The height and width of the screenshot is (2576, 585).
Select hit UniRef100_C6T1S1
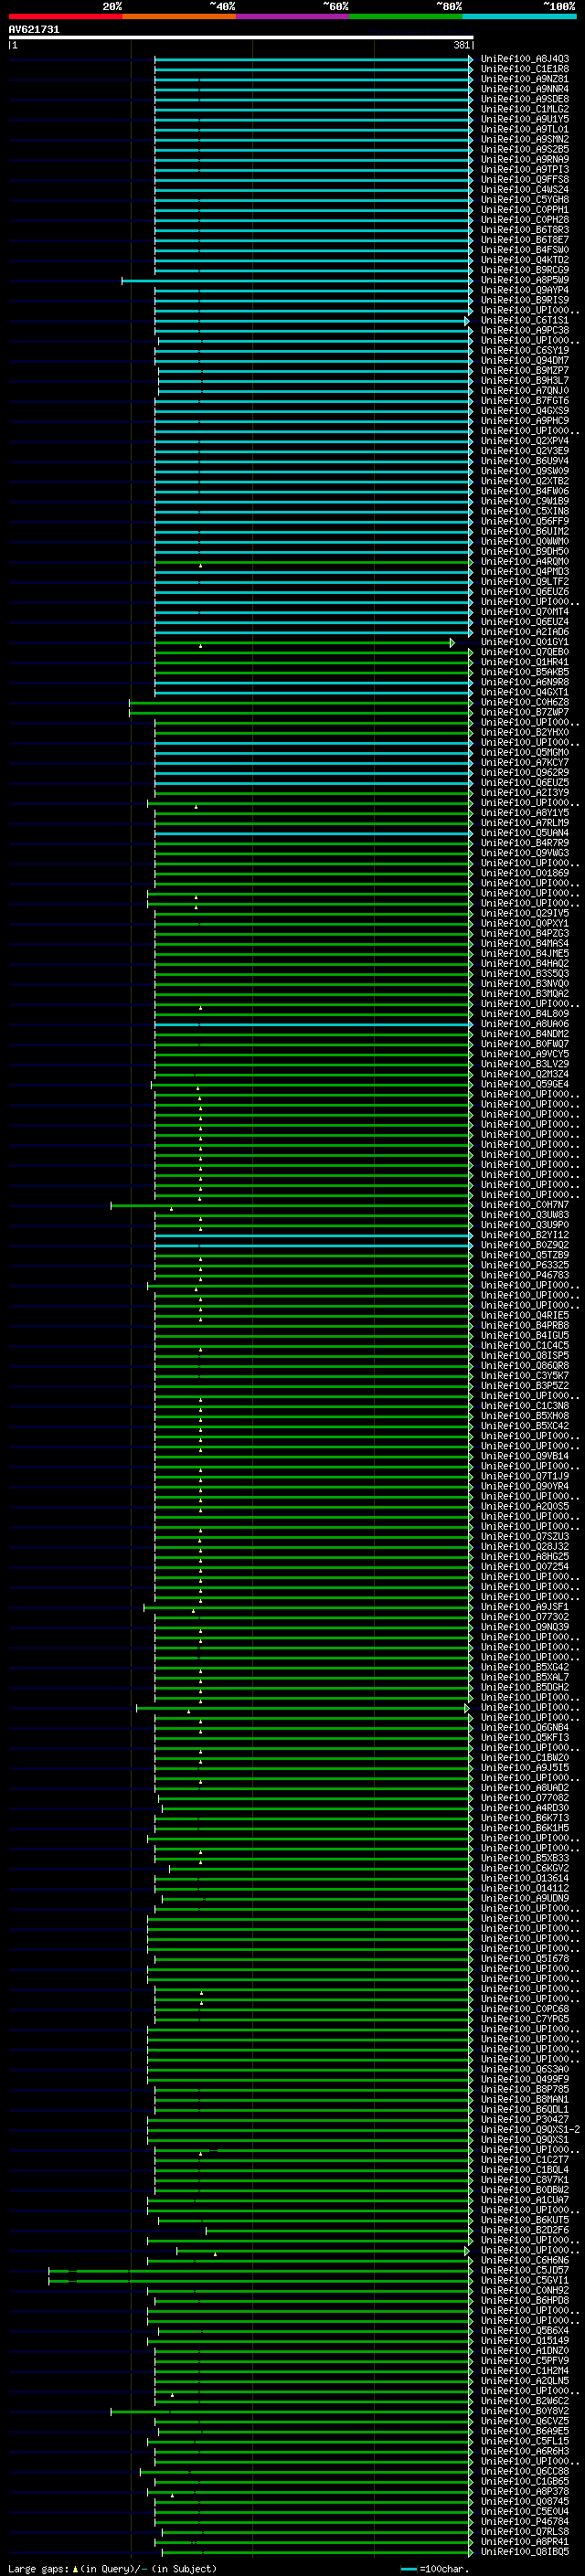(525, 321)
